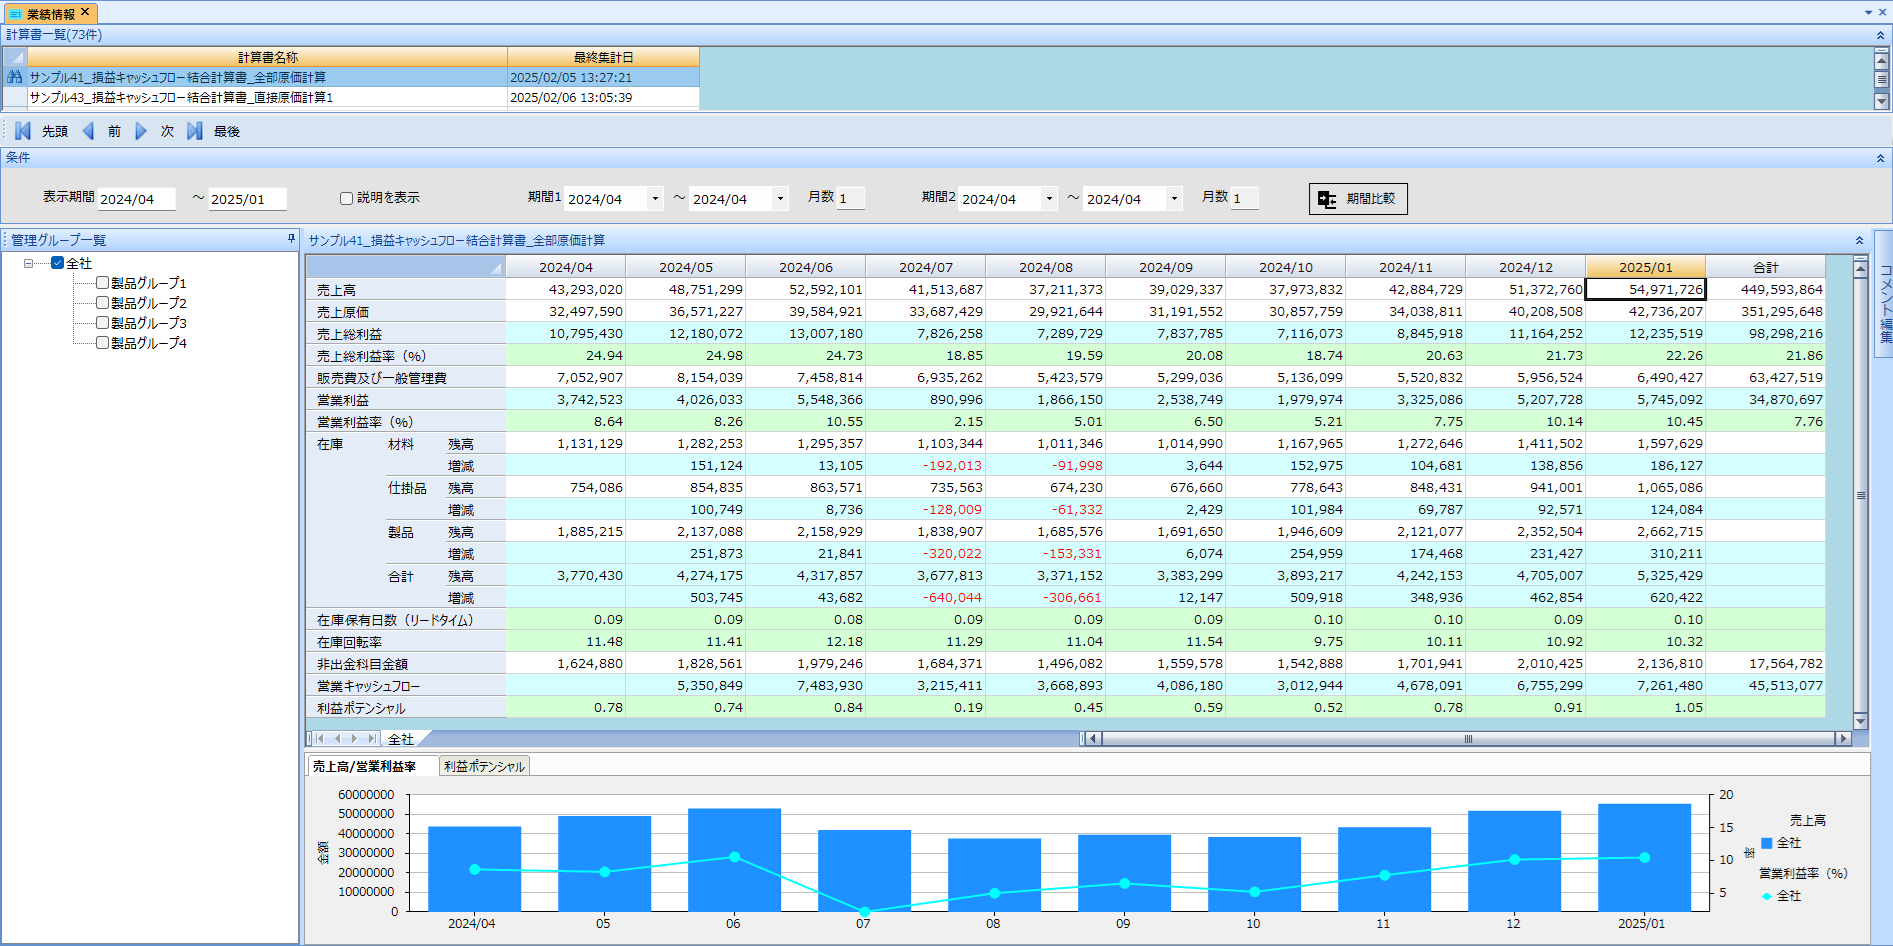Click the grid's horizontal scroll left arrow
The width and height of the screenshot is (1893, 946).
[1094, 739]
